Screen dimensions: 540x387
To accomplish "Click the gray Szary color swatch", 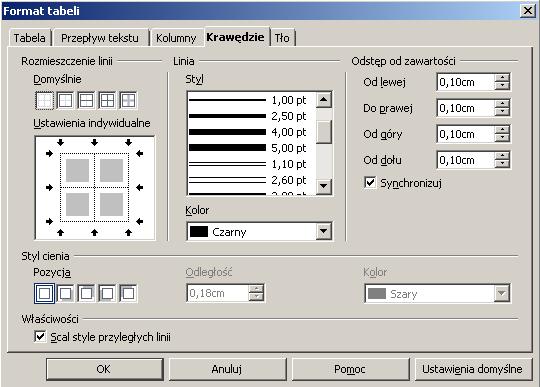I will pyautogui.click(x=377, y=294).
